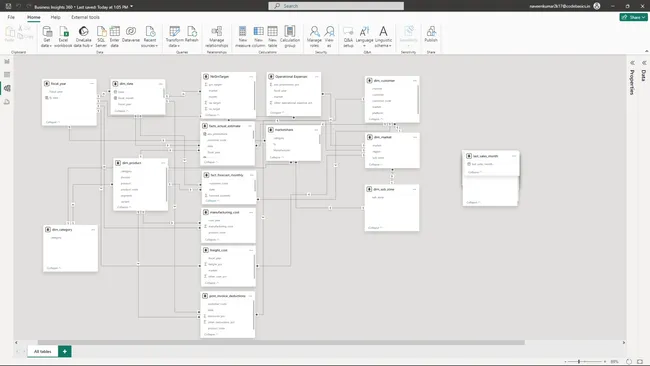Viewport: 650px width, 366px height.
Task: Click the search box in title bar
Action: click(x=336, y=6)
